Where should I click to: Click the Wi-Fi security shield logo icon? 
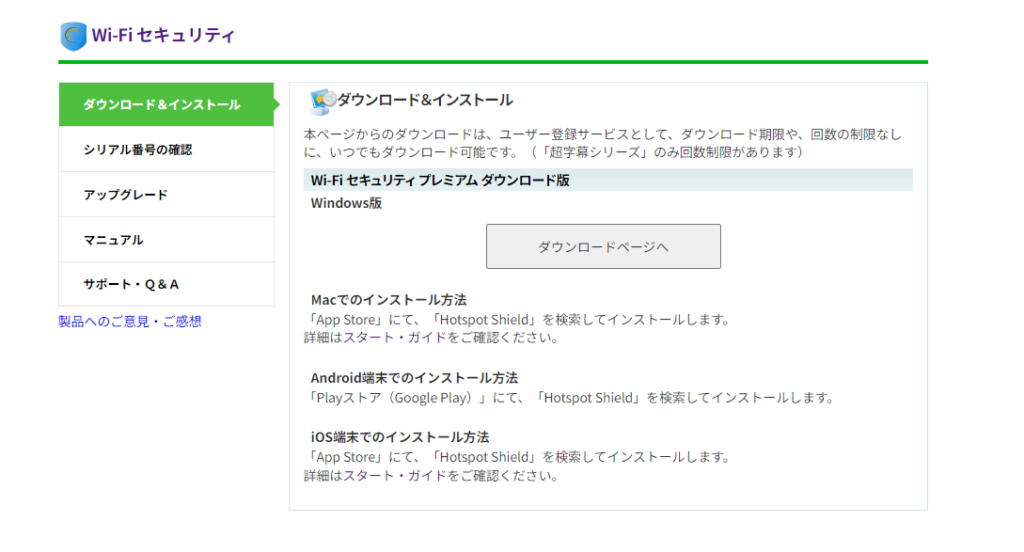tap(74, 36)
